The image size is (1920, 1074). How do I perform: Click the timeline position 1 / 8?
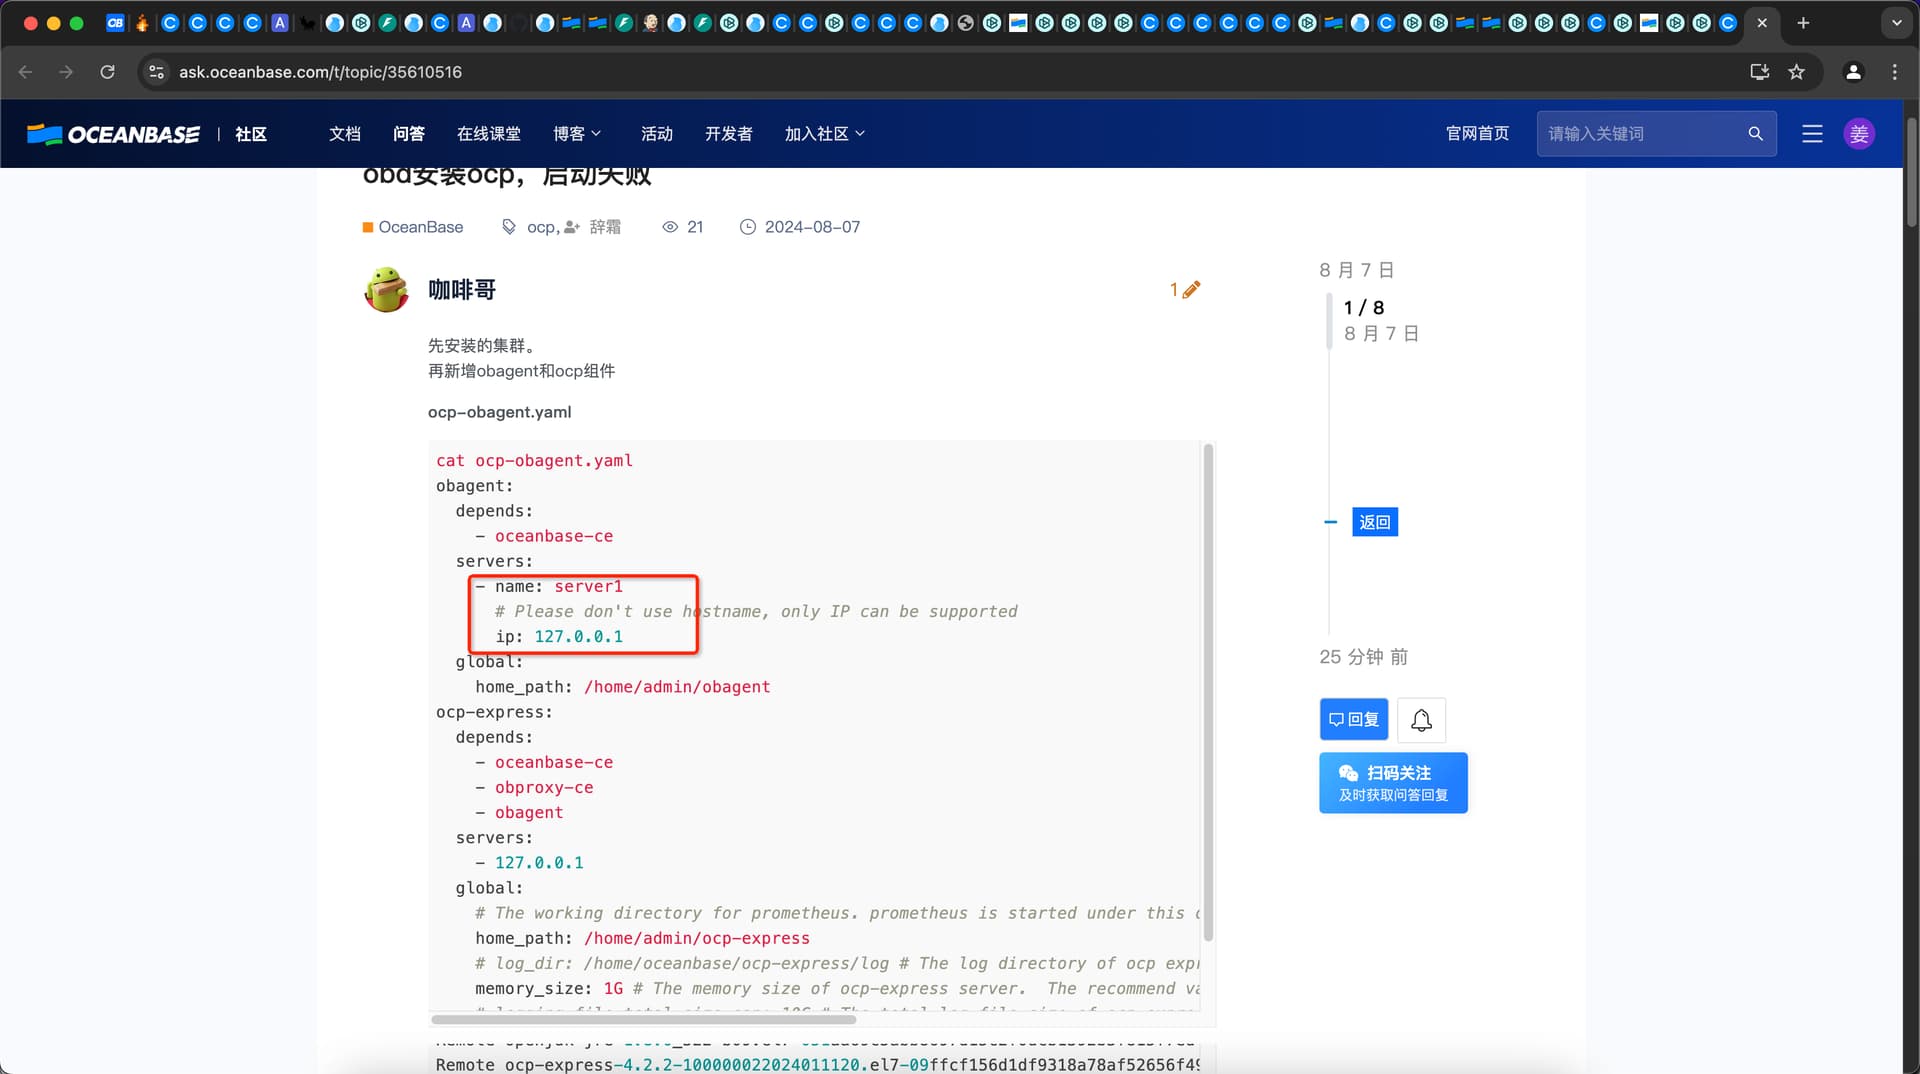point(1364,308)
